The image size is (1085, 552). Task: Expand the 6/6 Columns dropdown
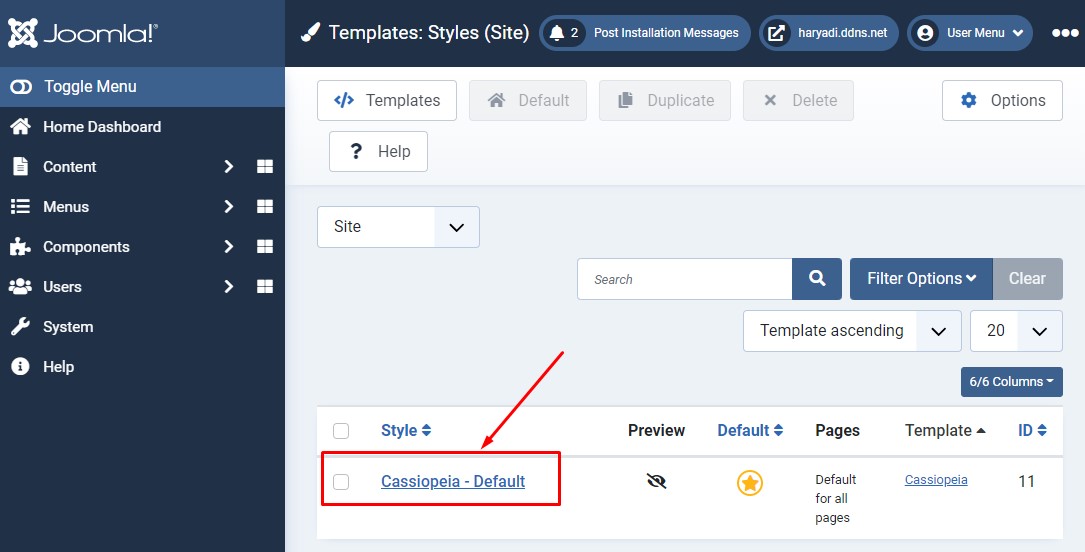pos(1011,382)
